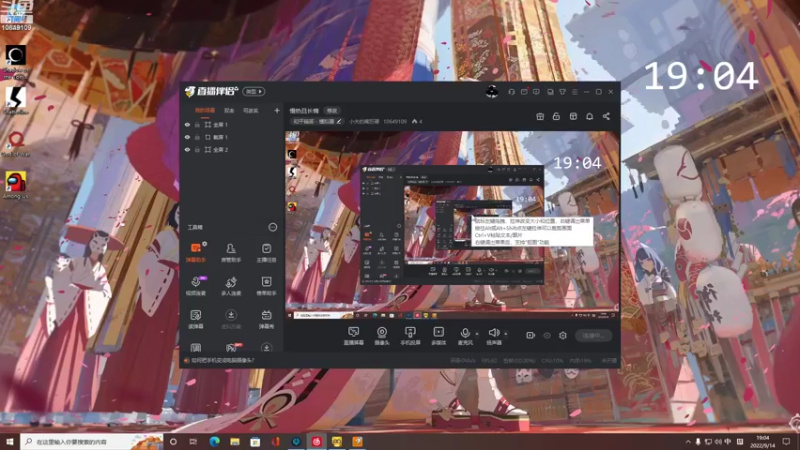The image size is (800, 450).
Task: Click the grayed download tool beside 读弹幕
Action: [x=231, y=319]
